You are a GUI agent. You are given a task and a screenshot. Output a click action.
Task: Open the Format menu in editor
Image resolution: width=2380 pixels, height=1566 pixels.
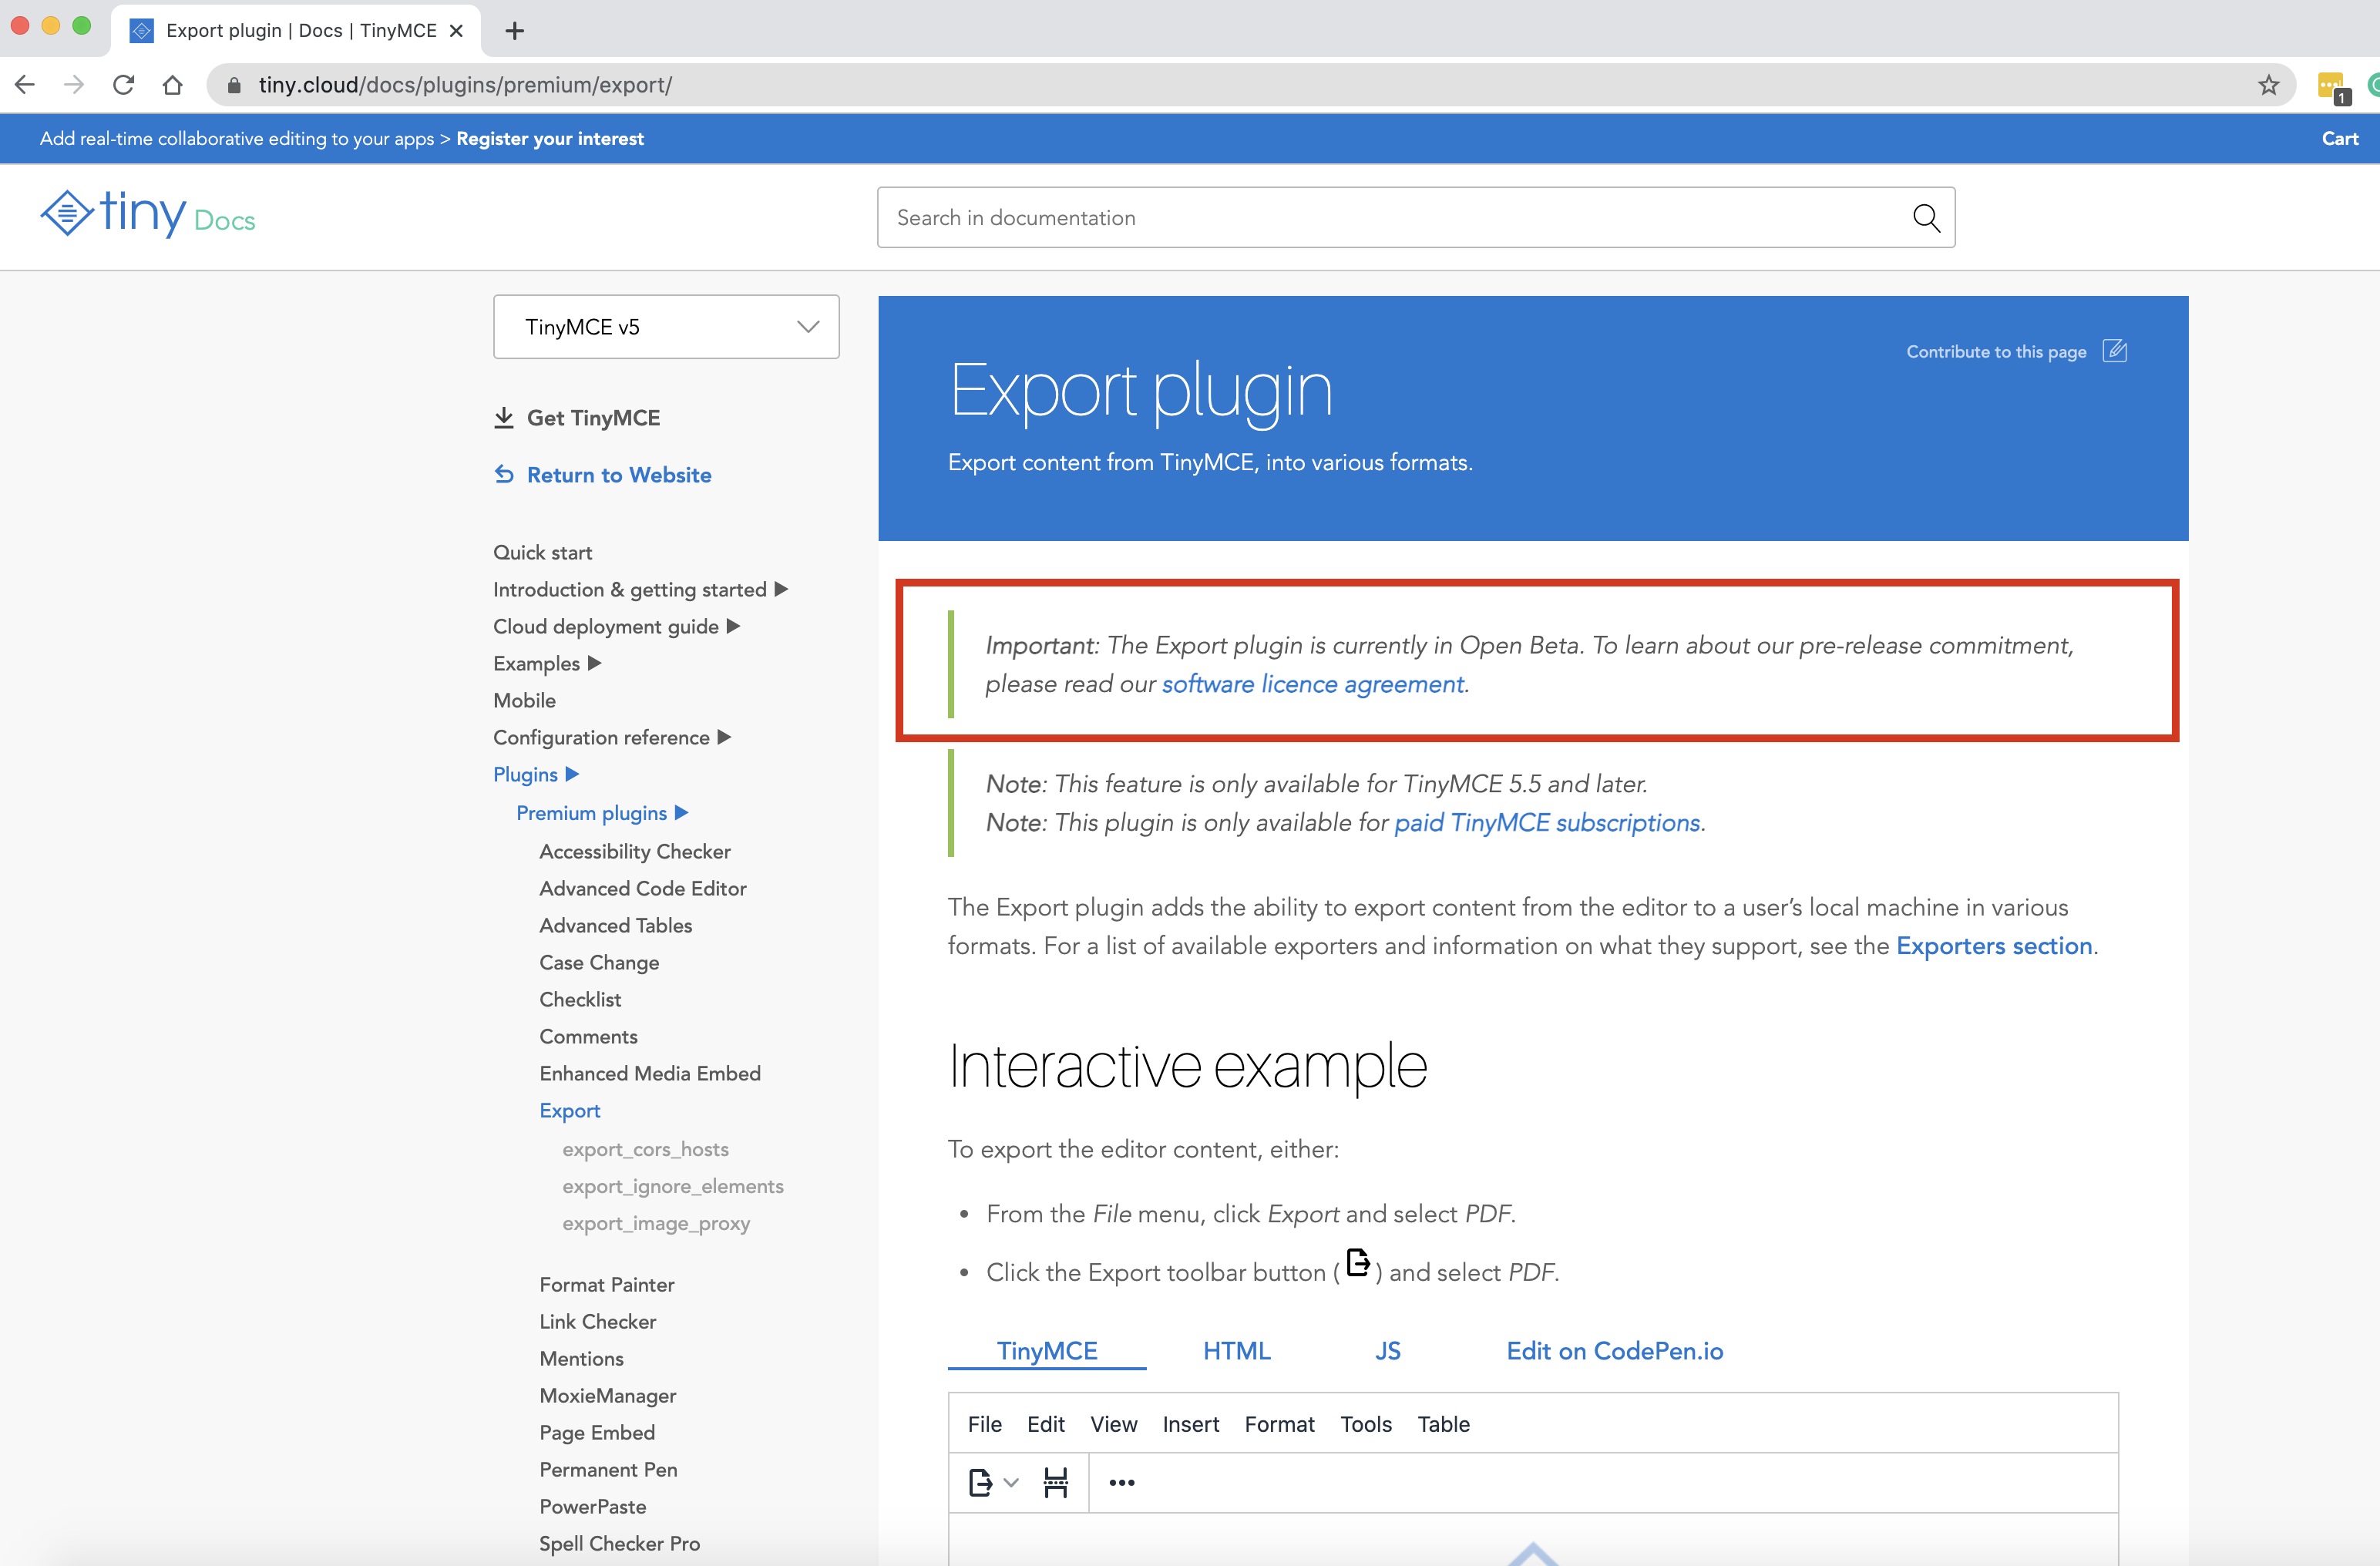tap(1279, 1424)
